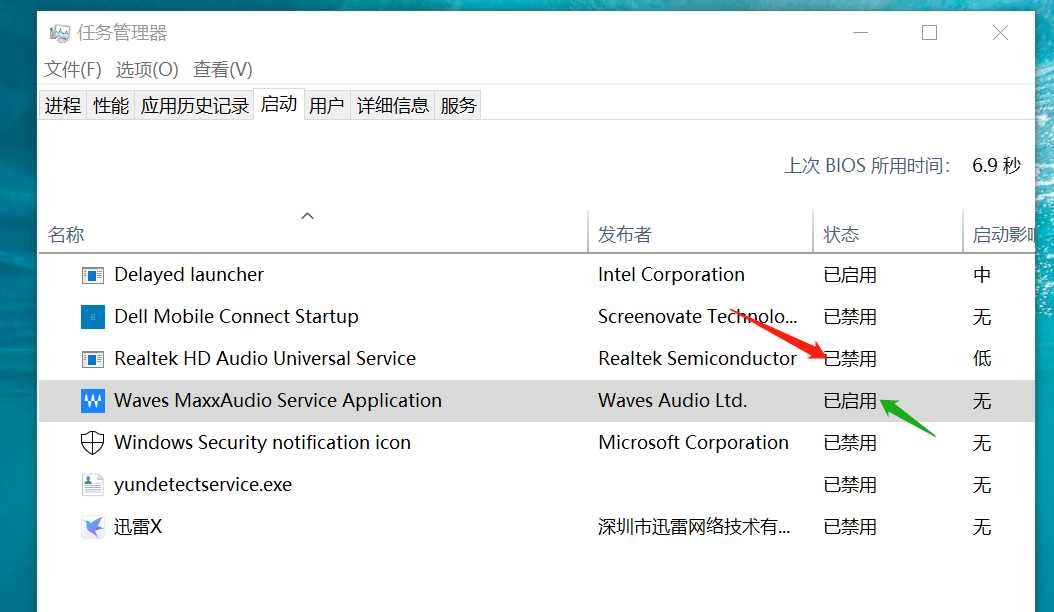
Task: Sort by the 发布者 column header
Action: point(625,235)
